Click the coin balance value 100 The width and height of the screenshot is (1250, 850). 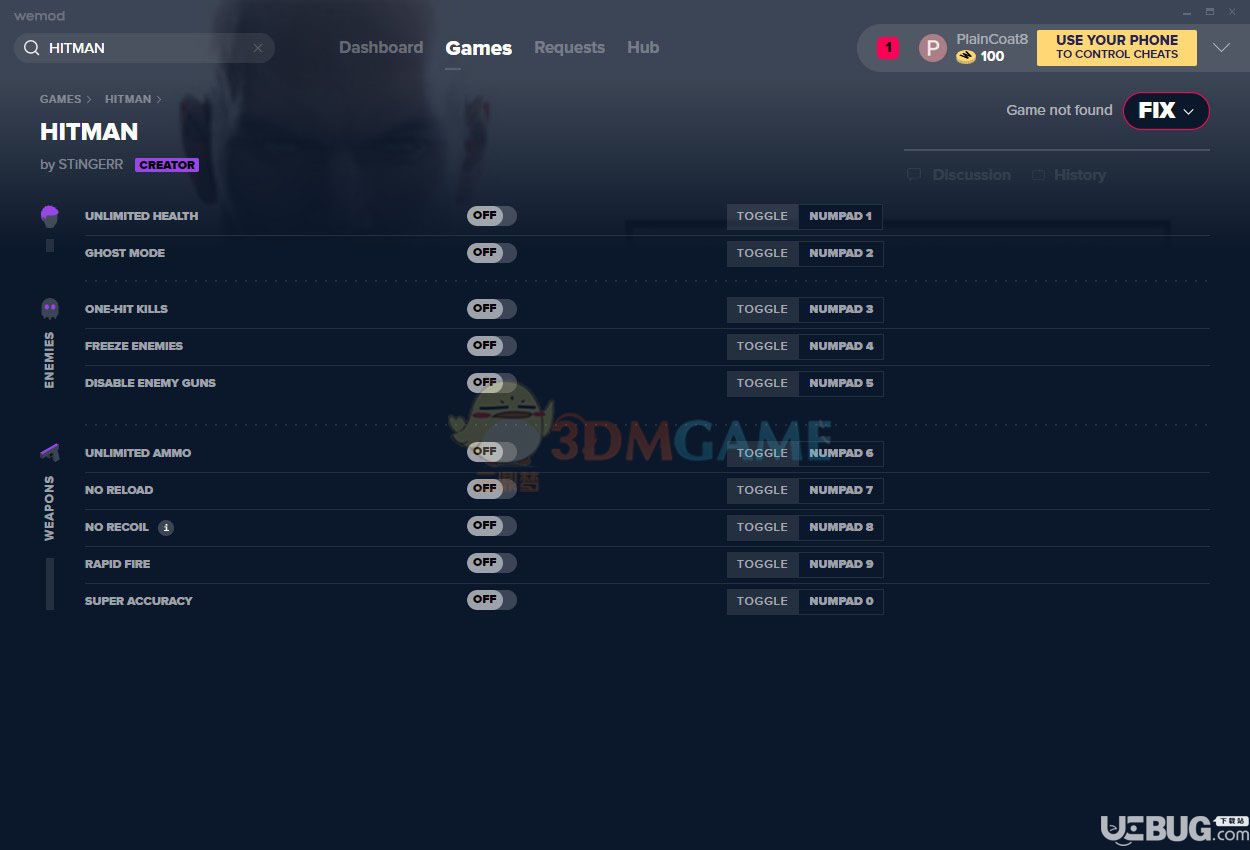click(992, 57)
